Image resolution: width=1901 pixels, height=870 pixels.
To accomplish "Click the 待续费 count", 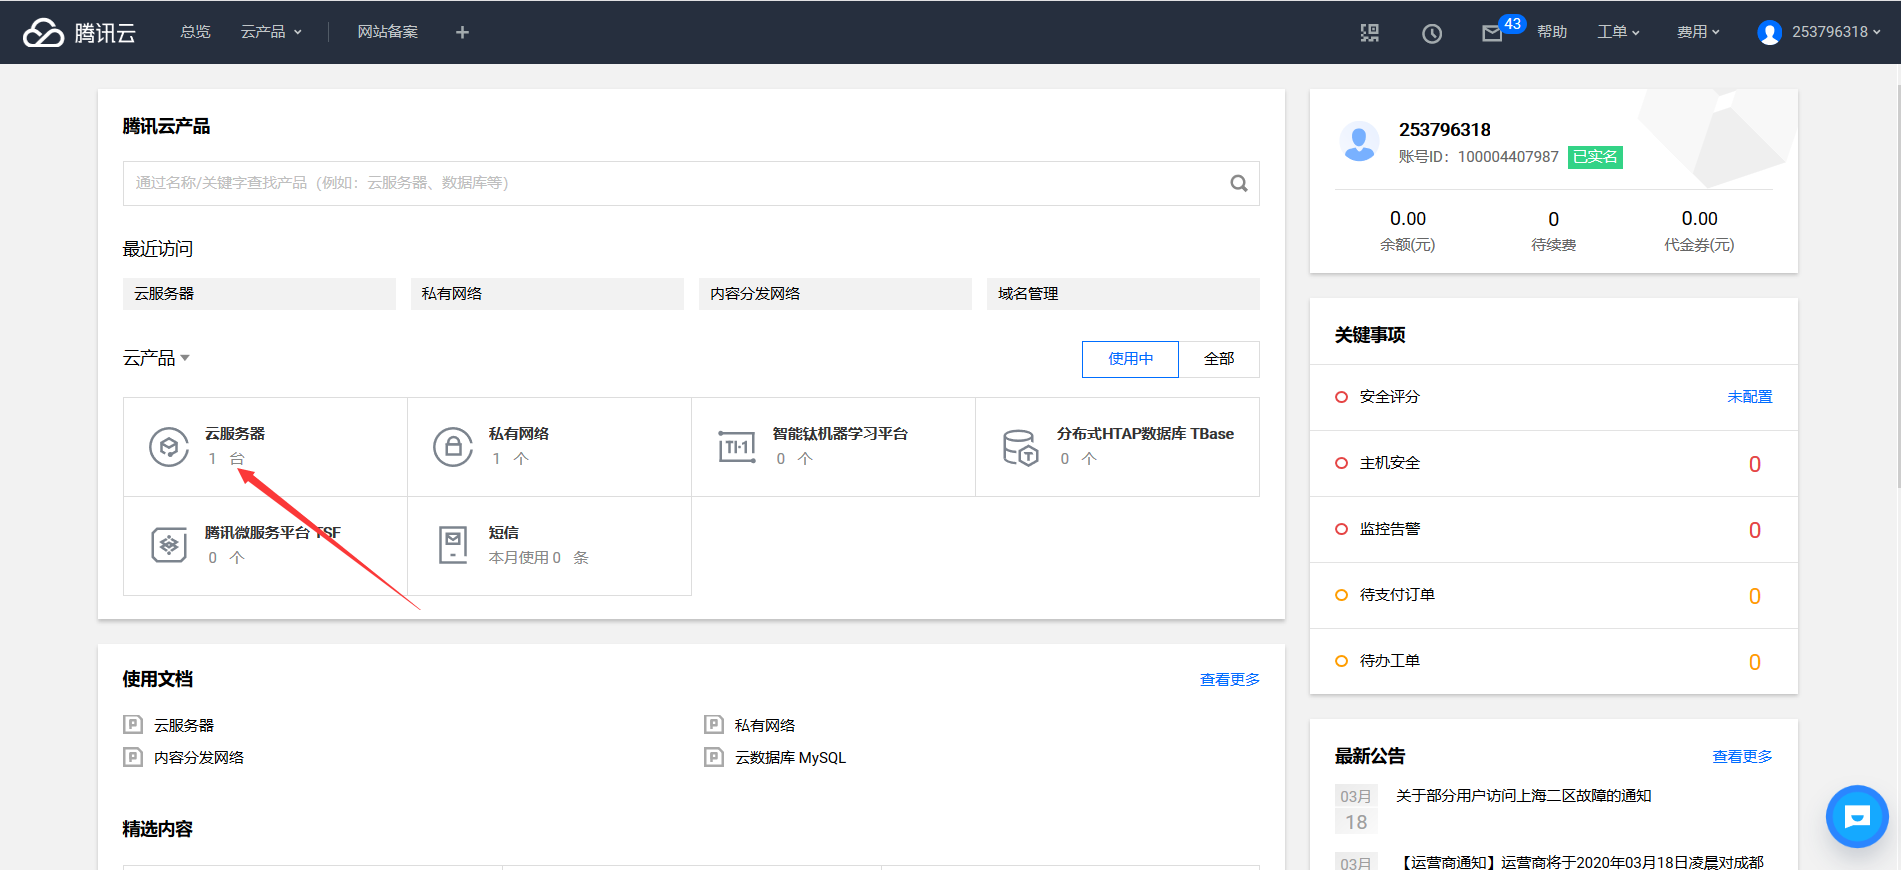I will coord(1554,219).
